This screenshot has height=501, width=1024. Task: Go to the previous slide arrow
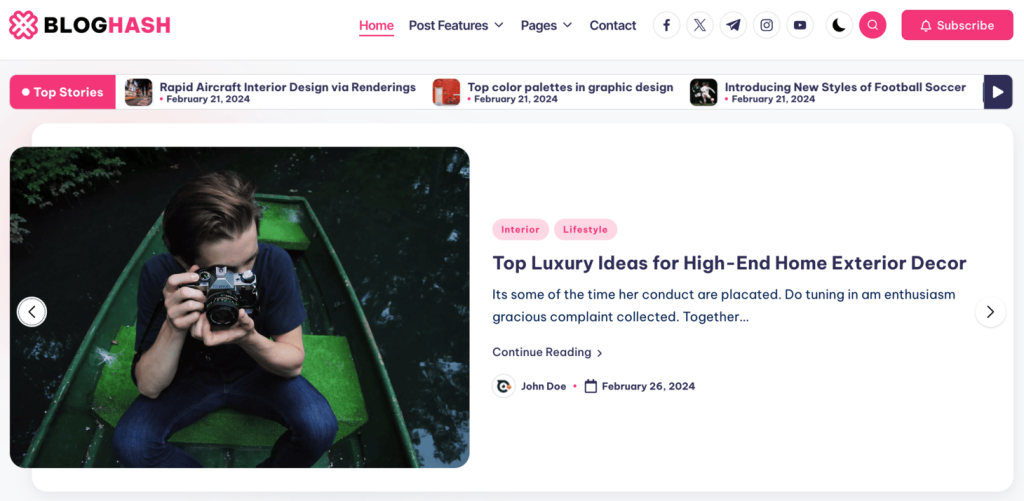32,312
